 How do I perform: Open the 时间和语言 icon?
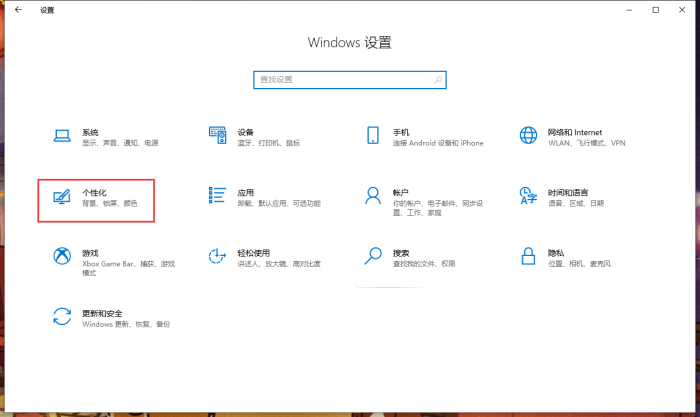point(529,196)
